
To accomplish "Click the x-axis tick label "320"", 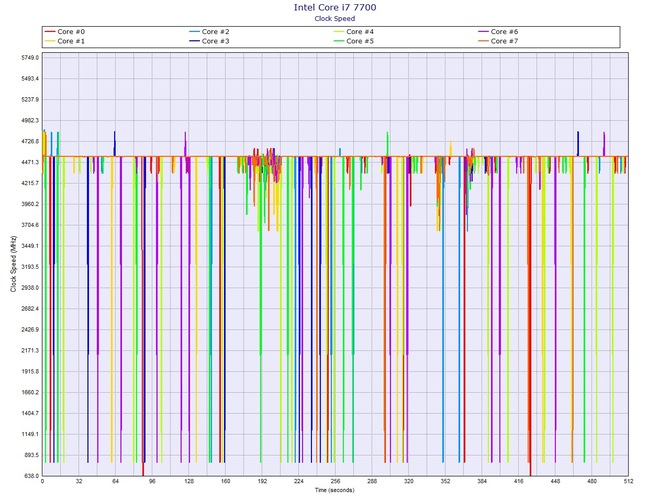I will point(409,481).
